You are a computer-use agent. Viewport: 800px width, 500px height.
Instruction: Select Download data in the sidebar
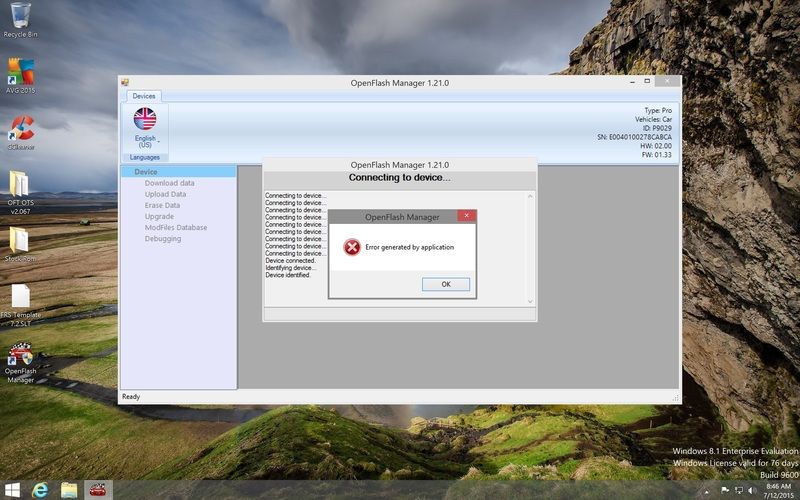pos(169,183)
